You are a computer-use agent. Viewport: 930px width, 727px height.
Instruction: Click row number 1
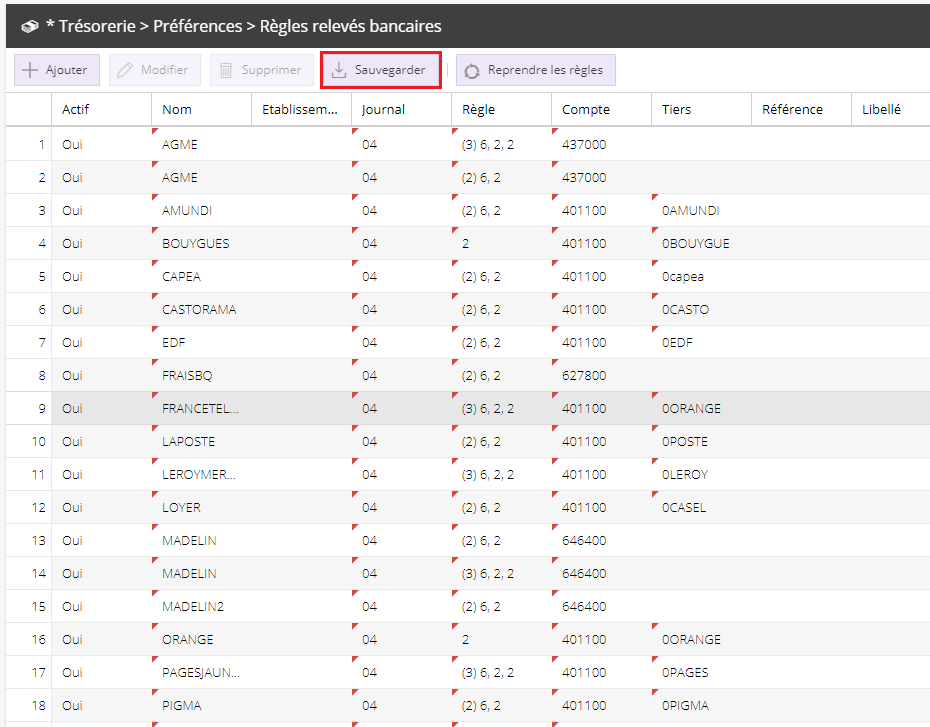click(28, 145)
